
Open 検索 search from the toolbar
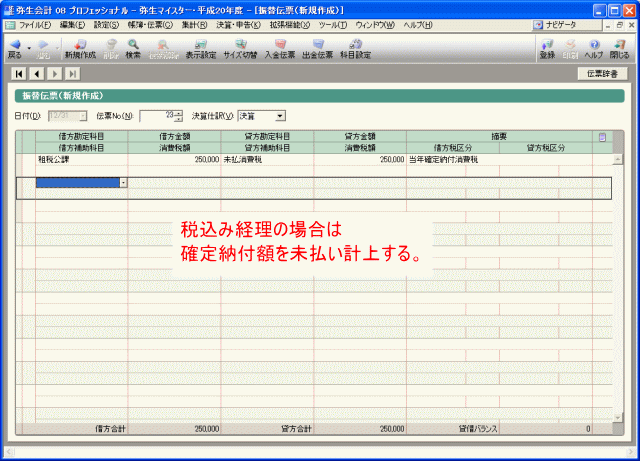(x=133, y=49)
